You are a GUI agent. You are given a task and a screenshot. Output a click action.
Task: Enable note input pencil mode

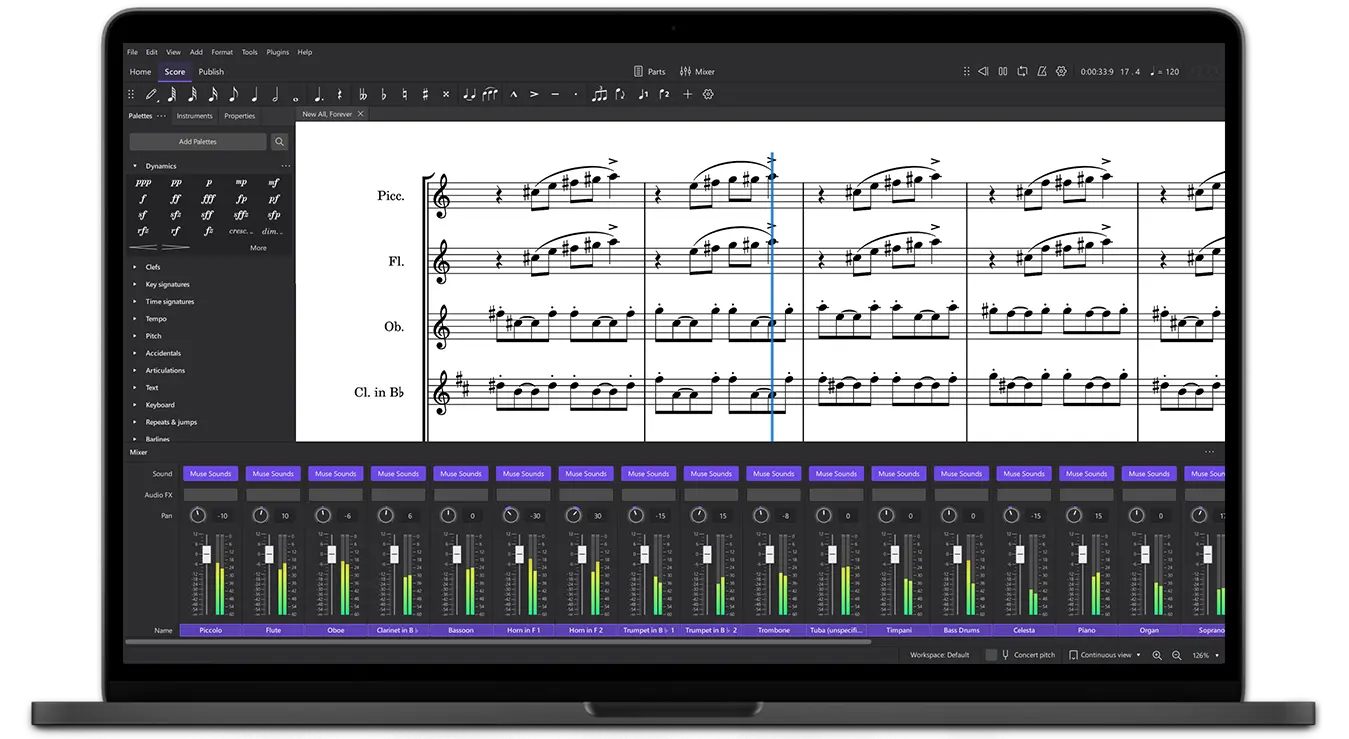pyautogui.click(x=152, y=93)
